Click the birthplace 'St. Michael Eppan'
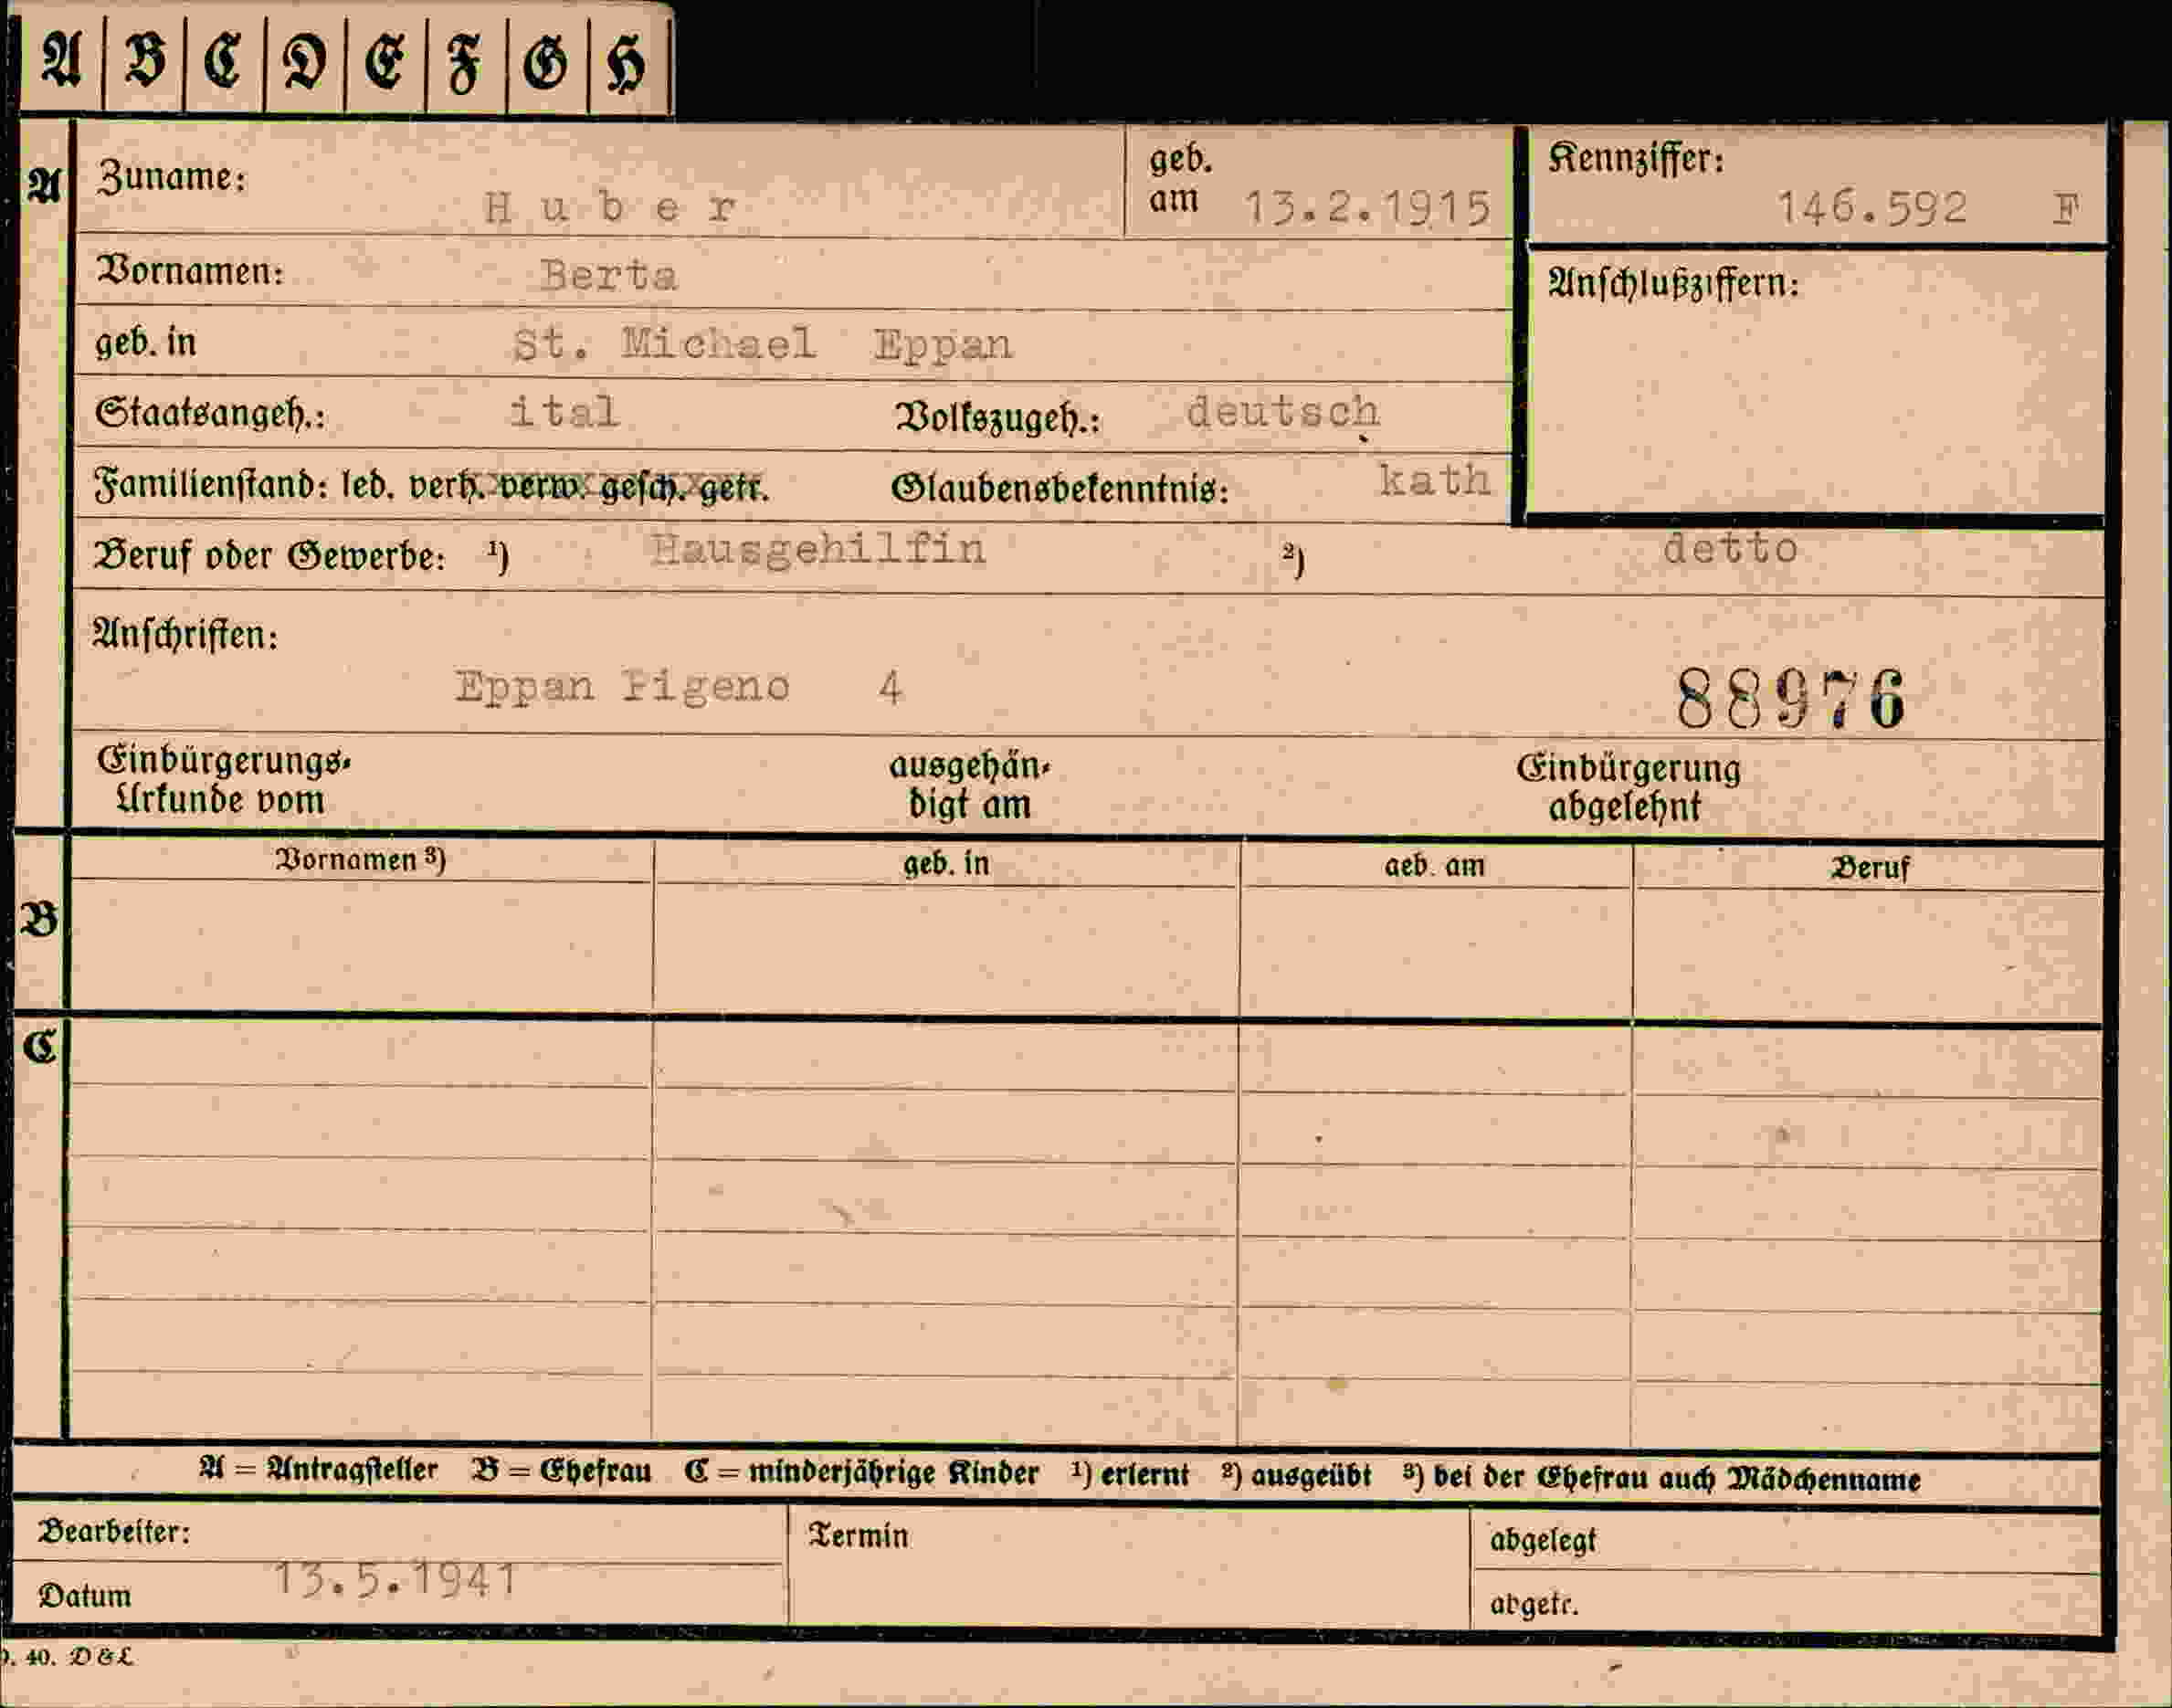The image size is (2172, 1708). click(x=762, y=345)
